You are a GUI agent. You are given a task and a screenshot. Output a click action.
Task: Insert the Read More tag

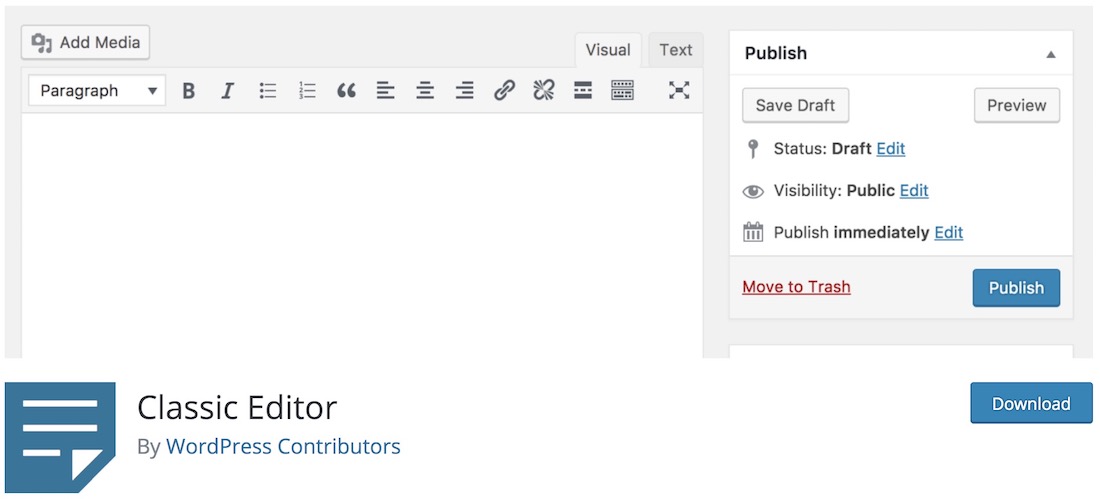tap(583, 91)
